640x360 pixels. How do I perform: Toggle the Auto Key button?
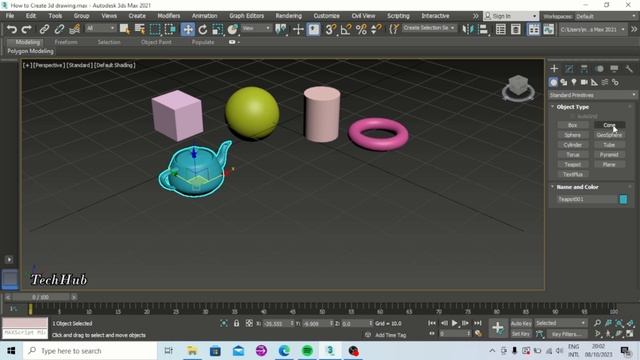pyautogui.click(x=521, y=323)
